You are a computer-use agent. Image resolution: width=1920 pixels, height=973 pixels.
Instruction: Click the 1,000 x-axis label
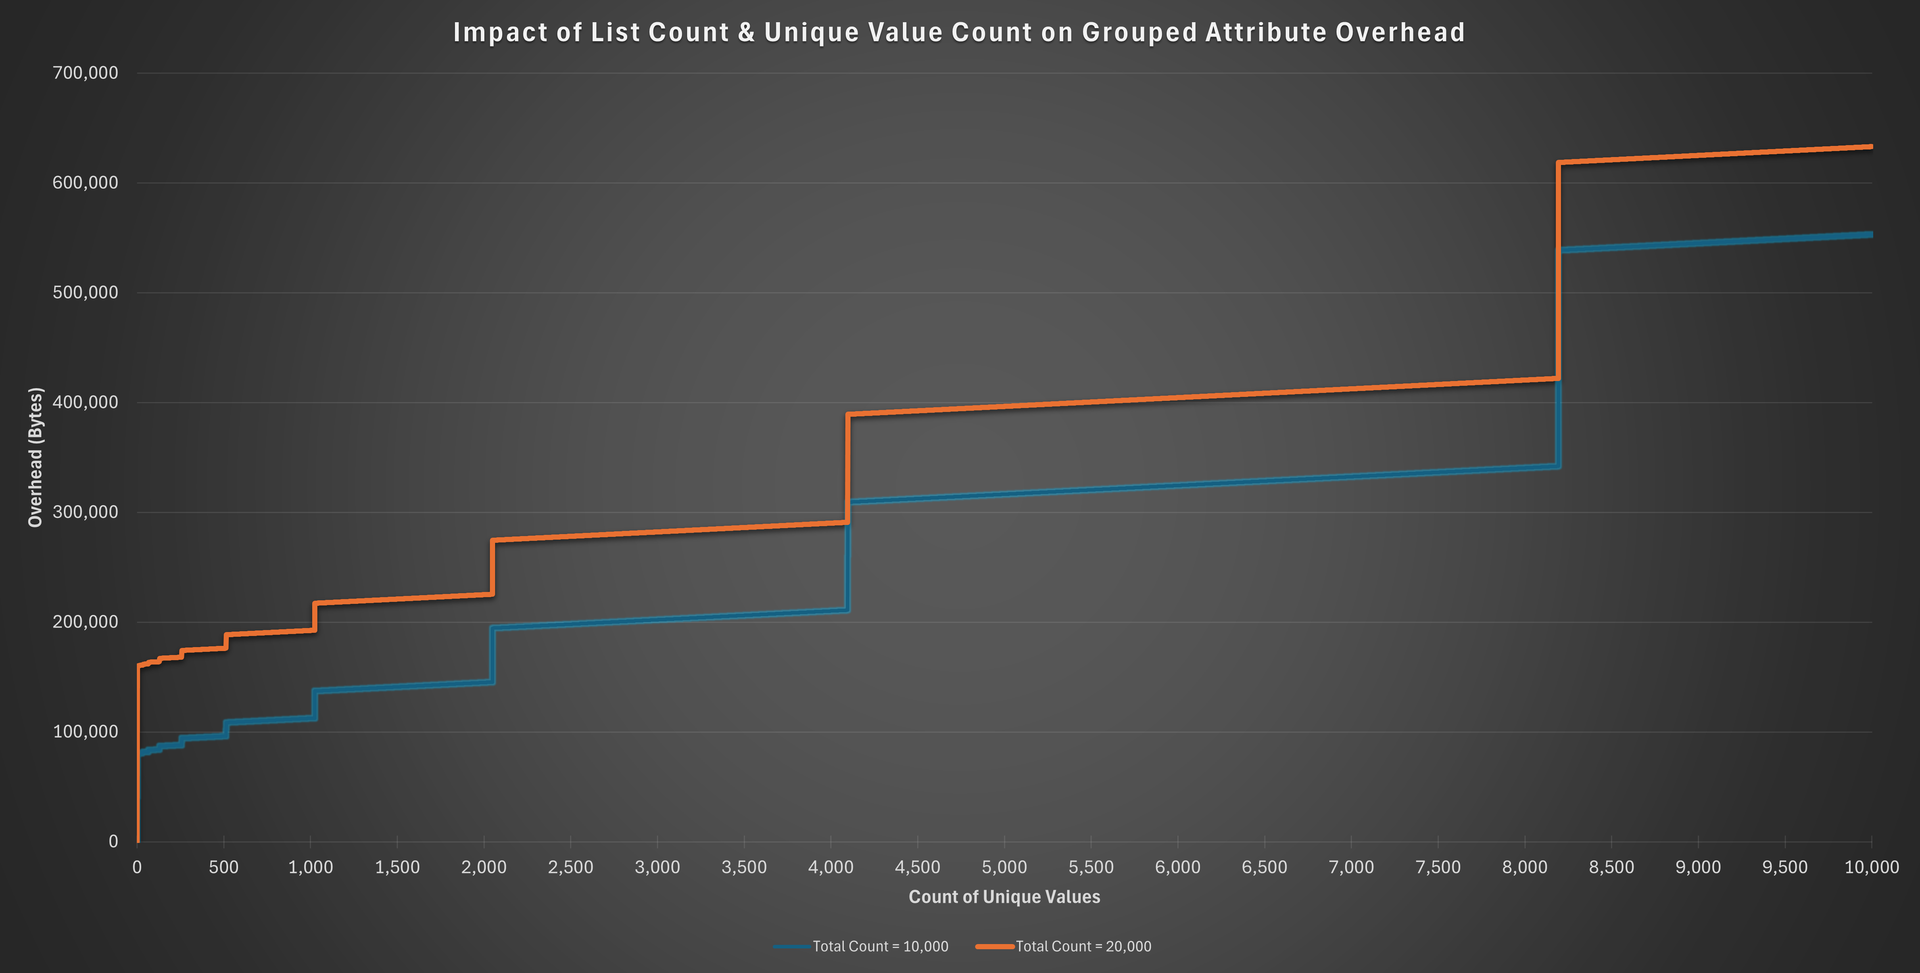(310, 867)
